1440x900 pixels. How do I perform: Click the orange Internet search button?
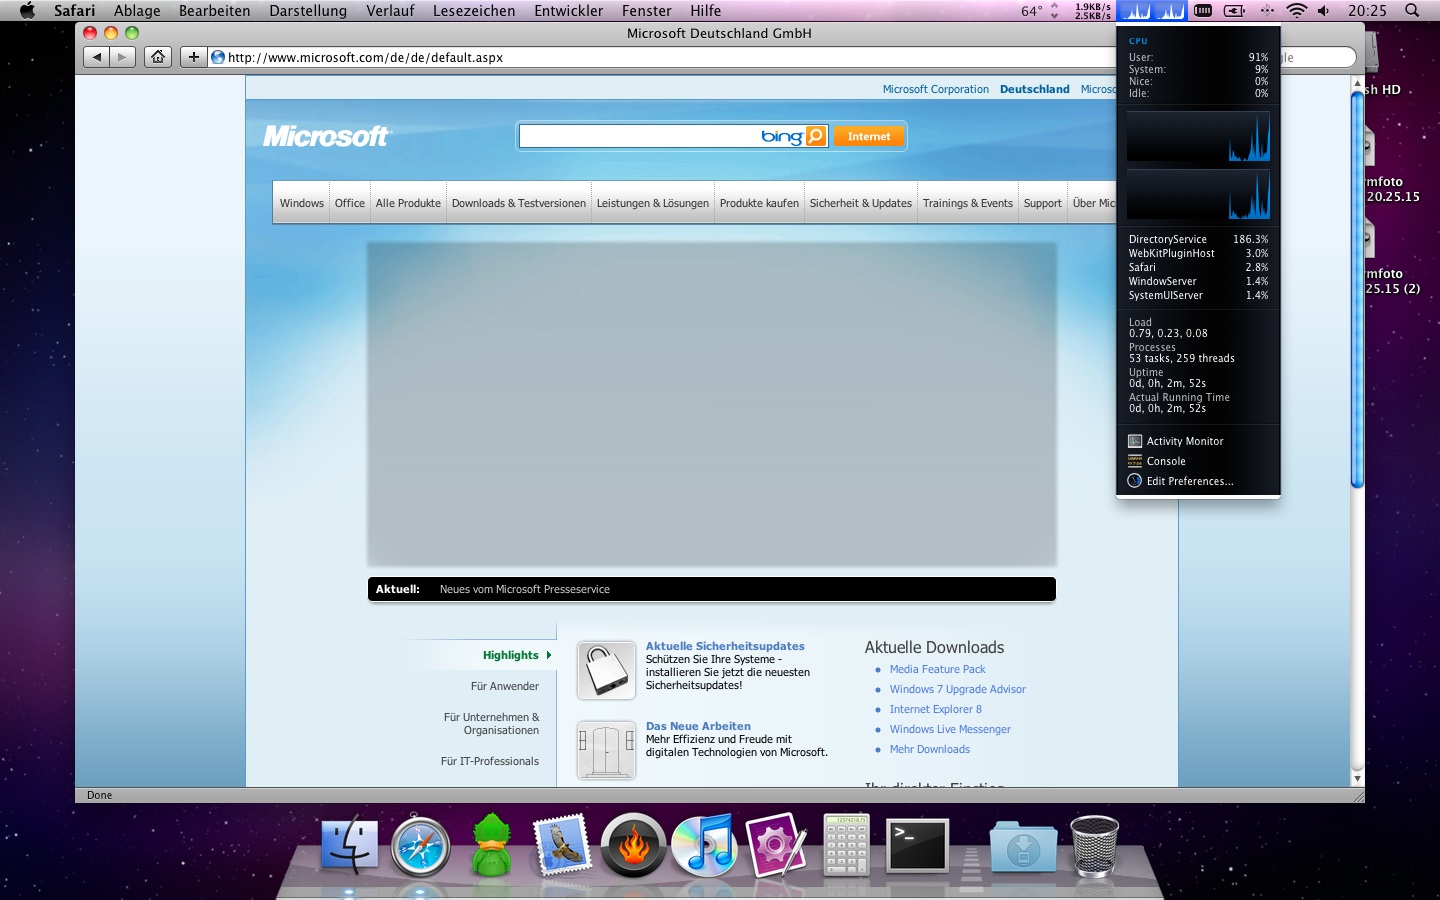click(x=869, y=136)
